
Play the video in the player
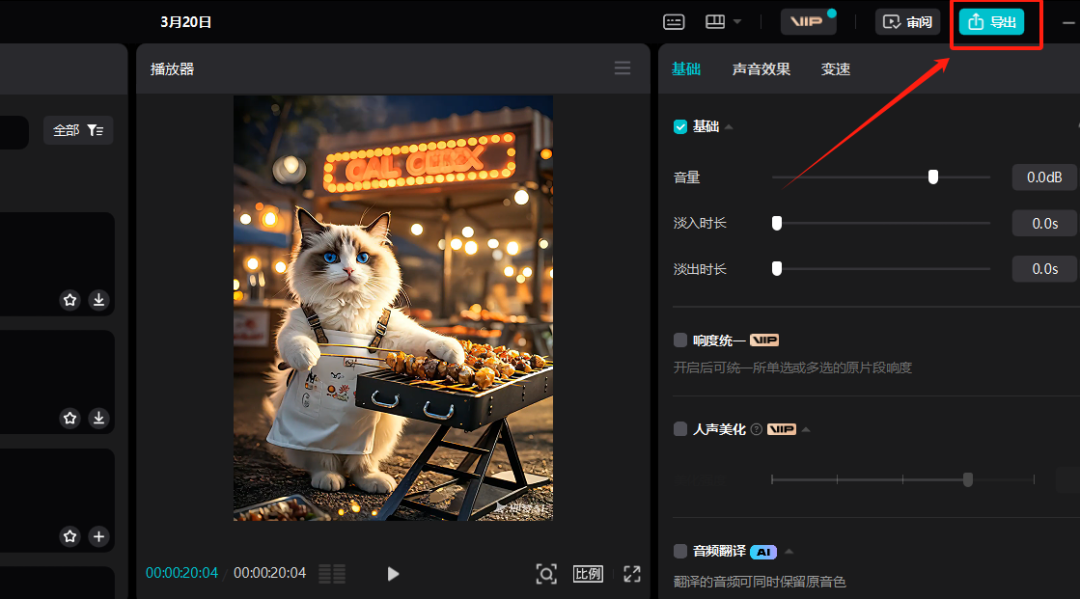click(393, 574)
